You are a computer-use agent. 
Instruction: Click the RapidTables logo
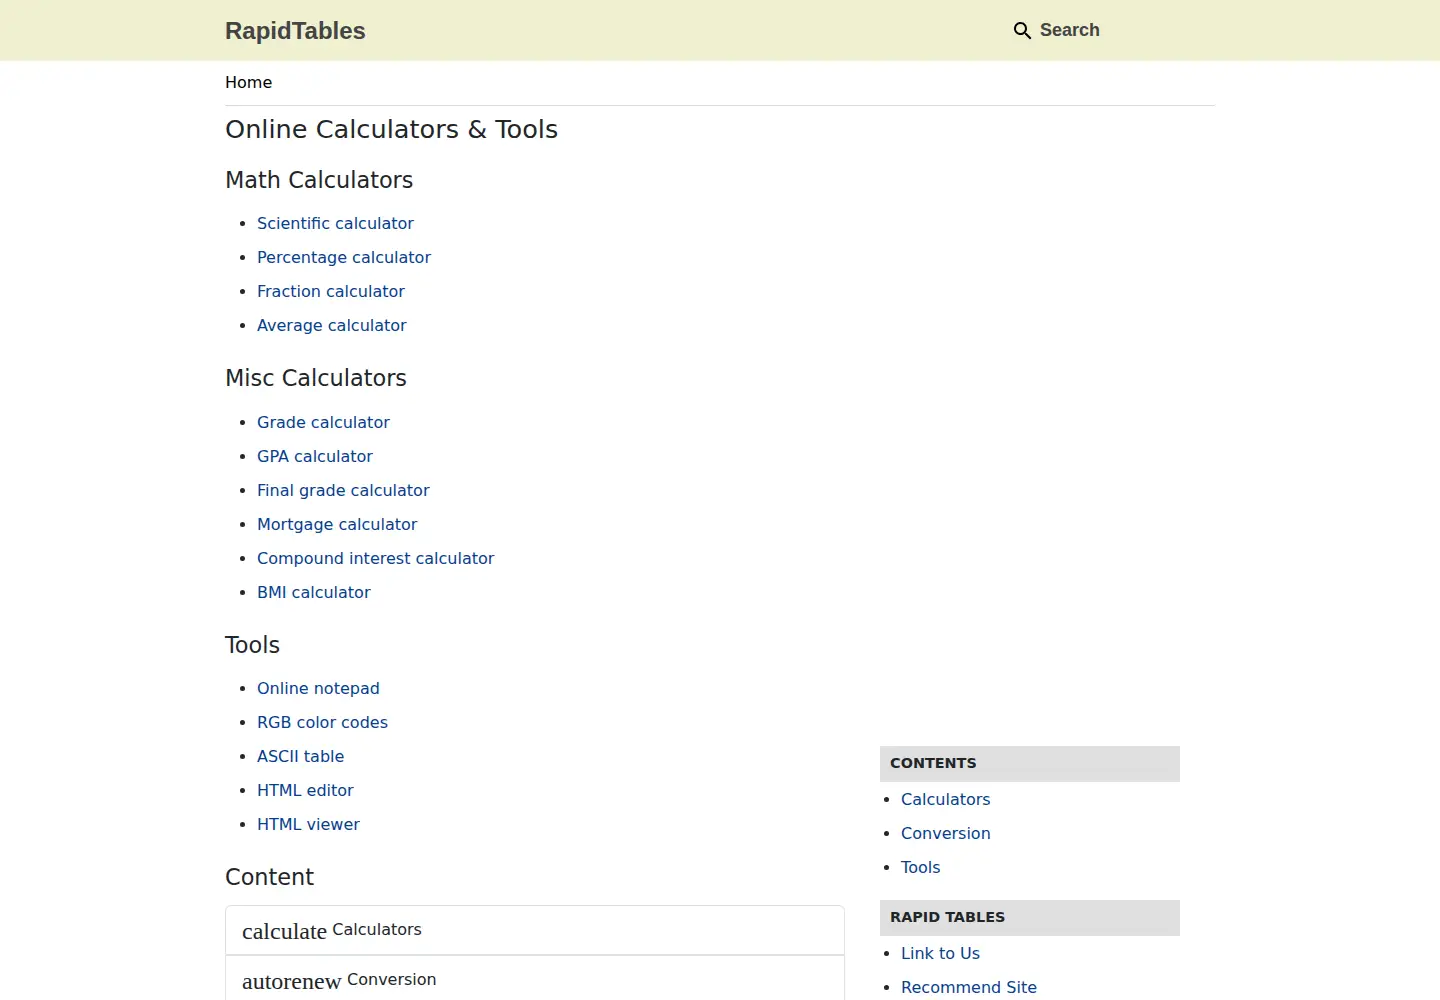click(x=295, y=31)
